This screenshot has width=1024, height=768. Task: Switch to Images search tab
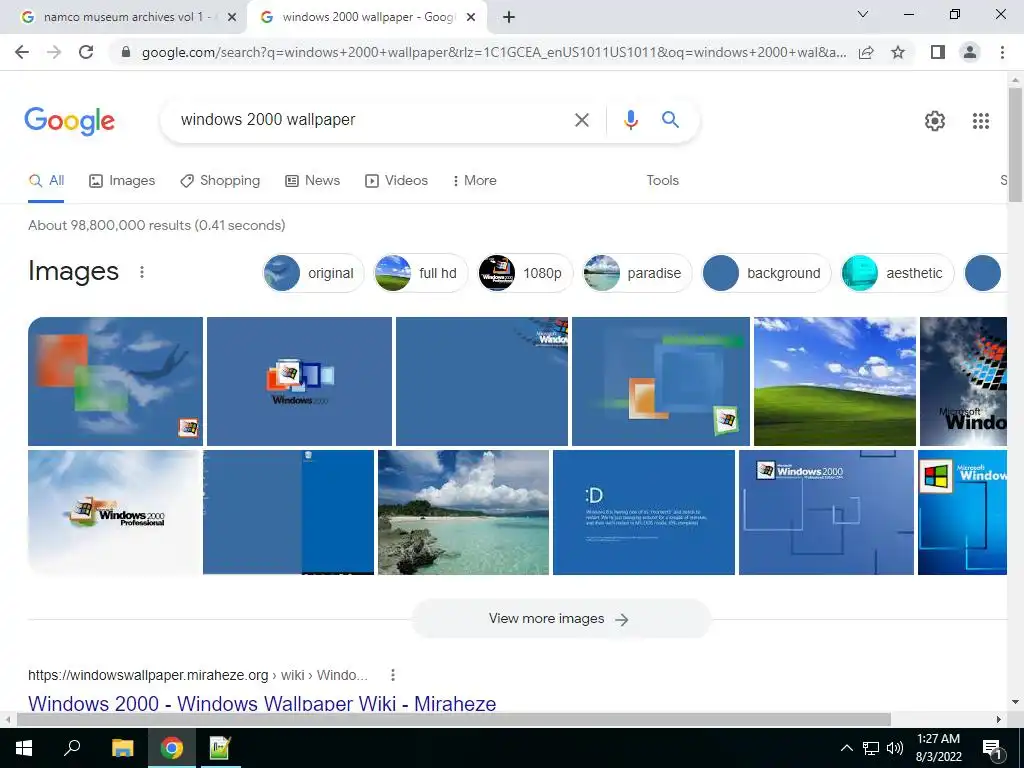coord(122,181)
